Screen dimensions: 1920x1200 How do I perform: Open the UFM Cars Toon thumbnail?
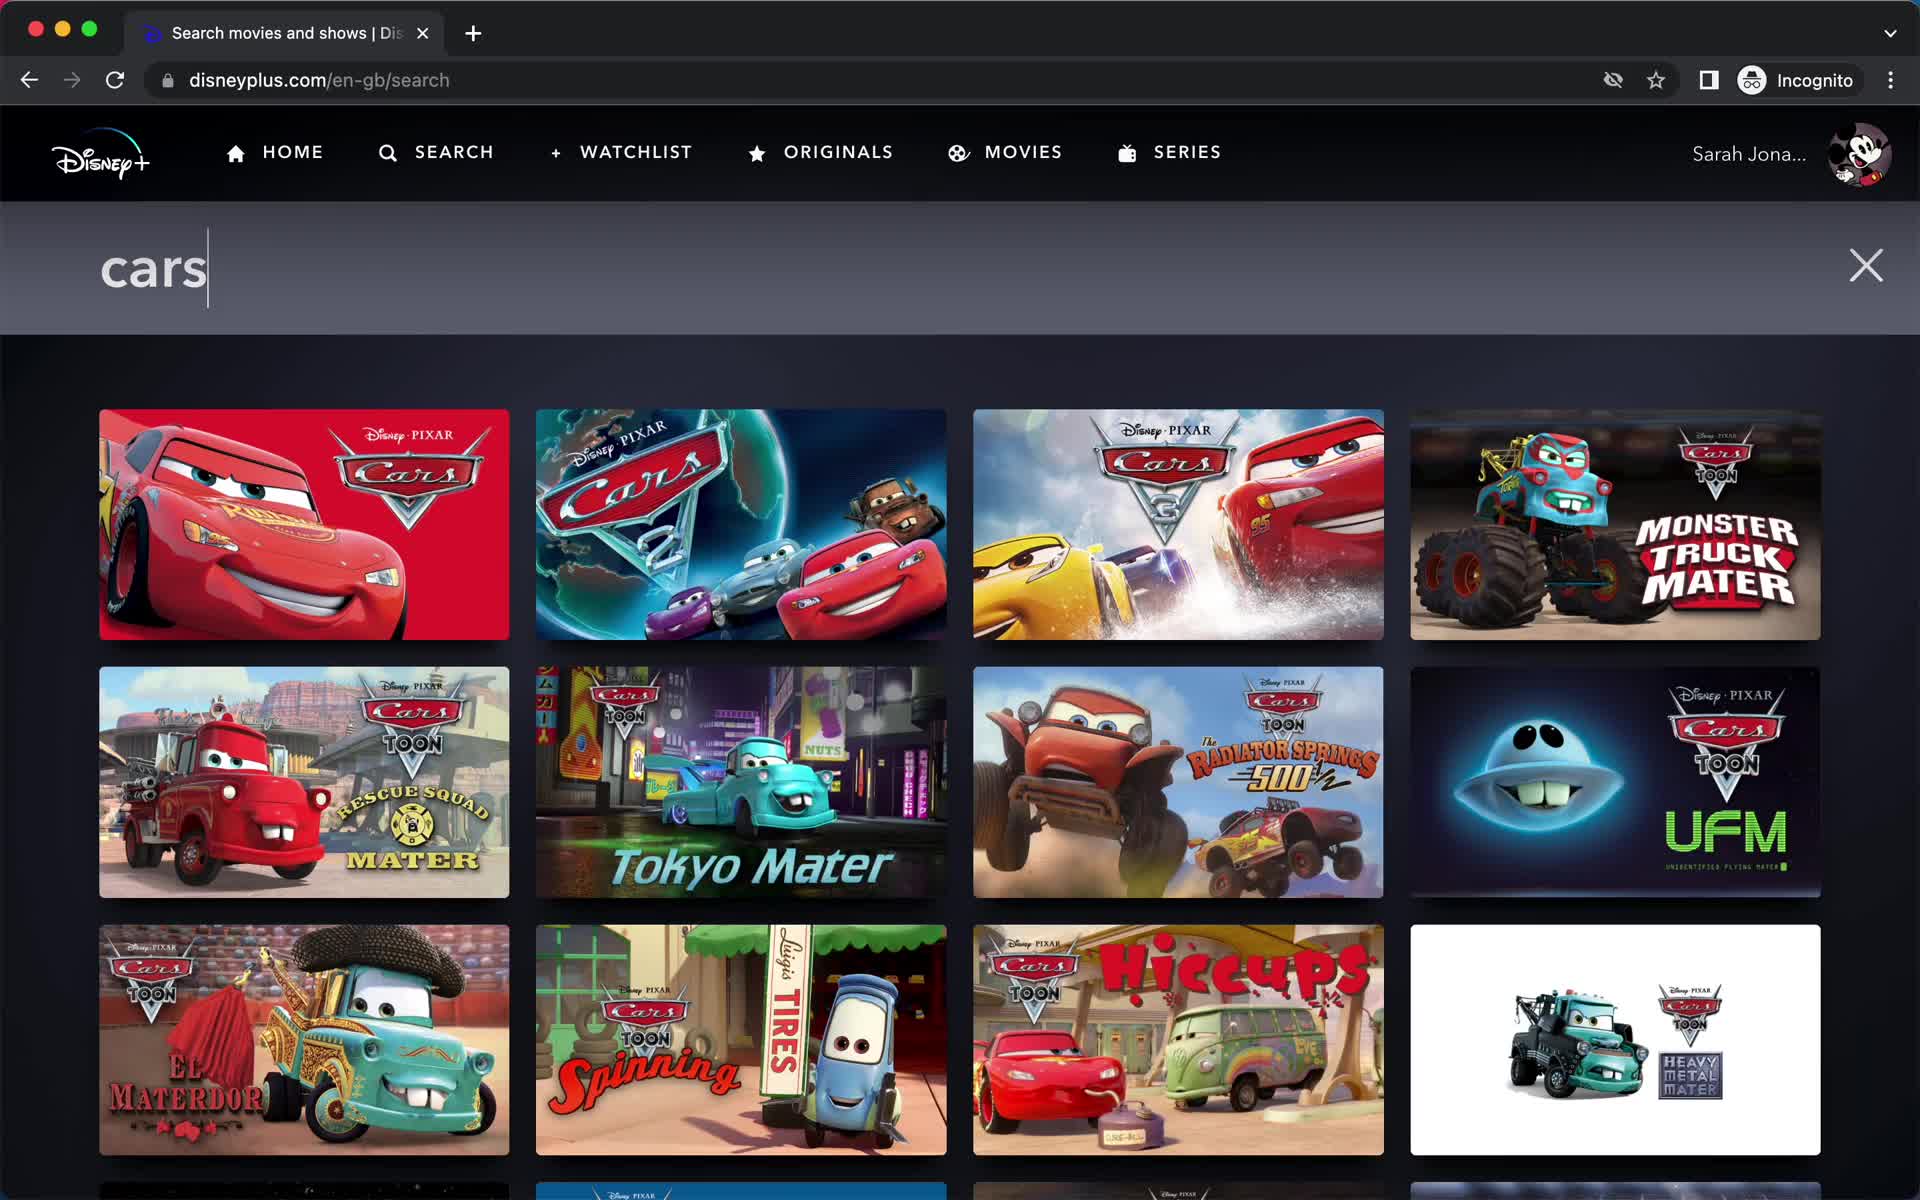pyautogui.click(x=1615, y=782)
